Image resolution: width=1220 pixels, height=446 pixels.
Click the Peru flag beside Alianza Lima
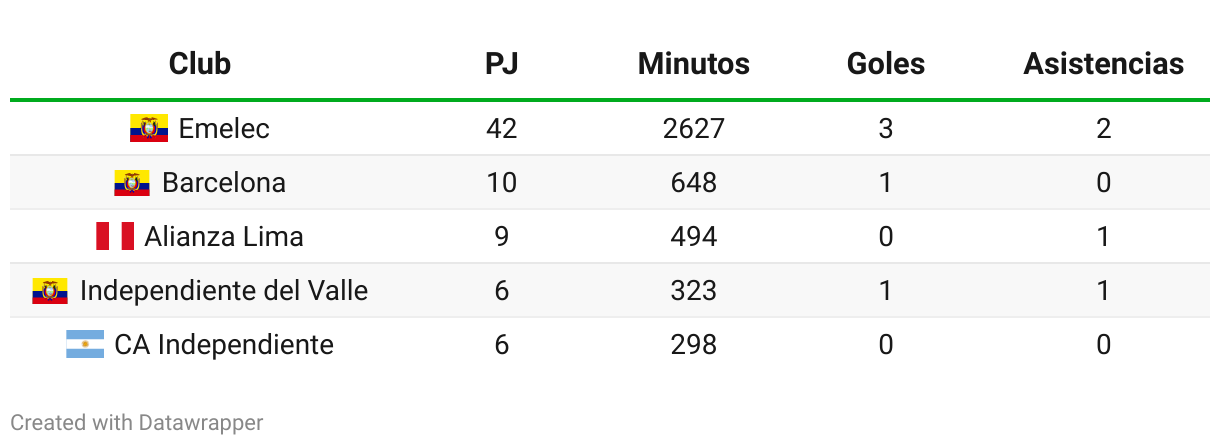tap(115, 236)
